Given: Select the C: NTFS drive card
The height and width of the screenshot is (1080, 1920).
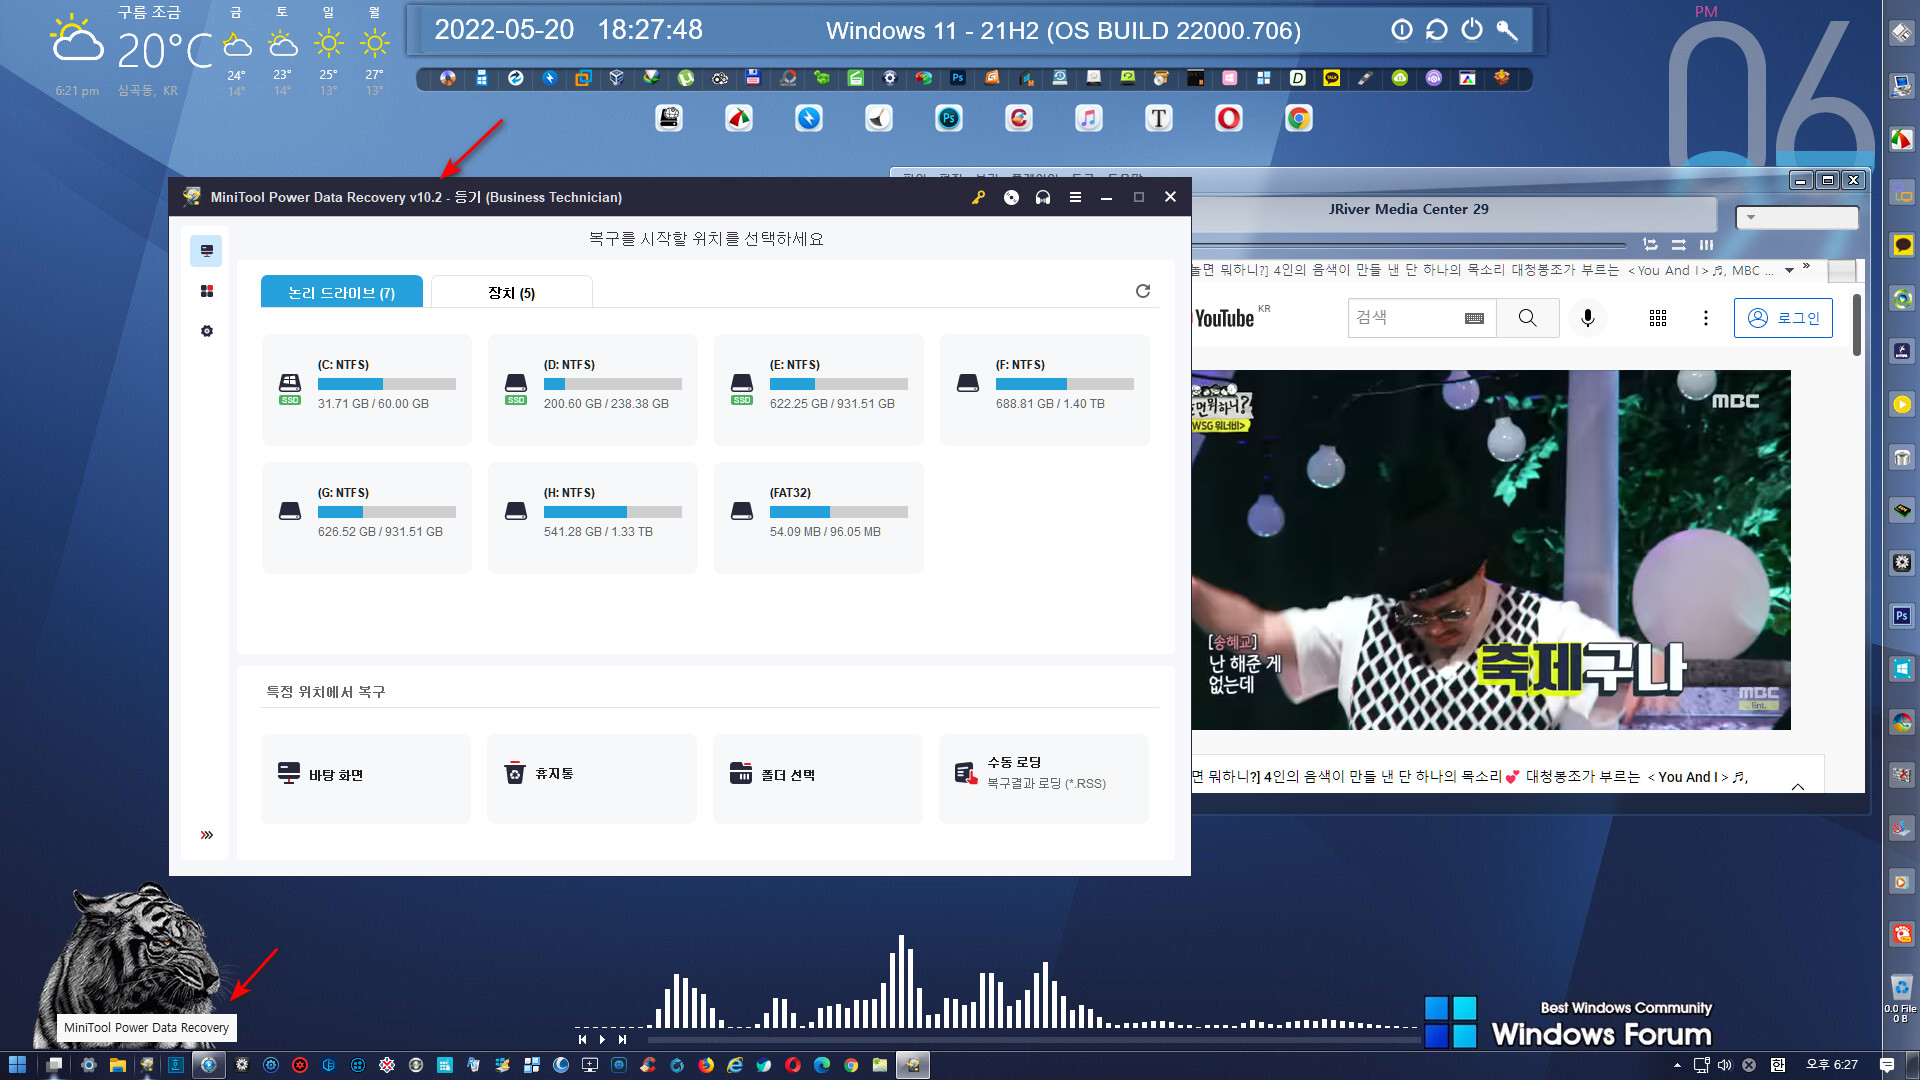Looking at the screenshot, I should click(x=366, y=389).
